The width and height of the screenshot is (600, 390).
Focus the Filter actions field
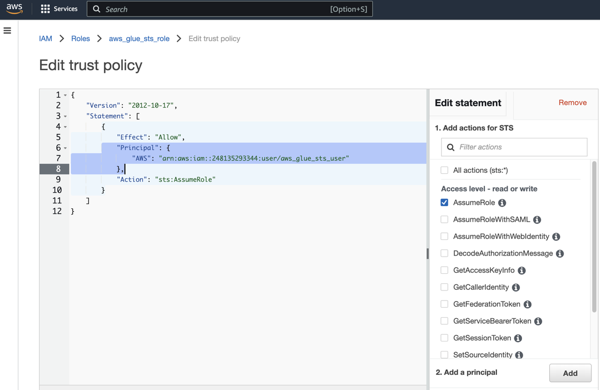coord(514,147)
